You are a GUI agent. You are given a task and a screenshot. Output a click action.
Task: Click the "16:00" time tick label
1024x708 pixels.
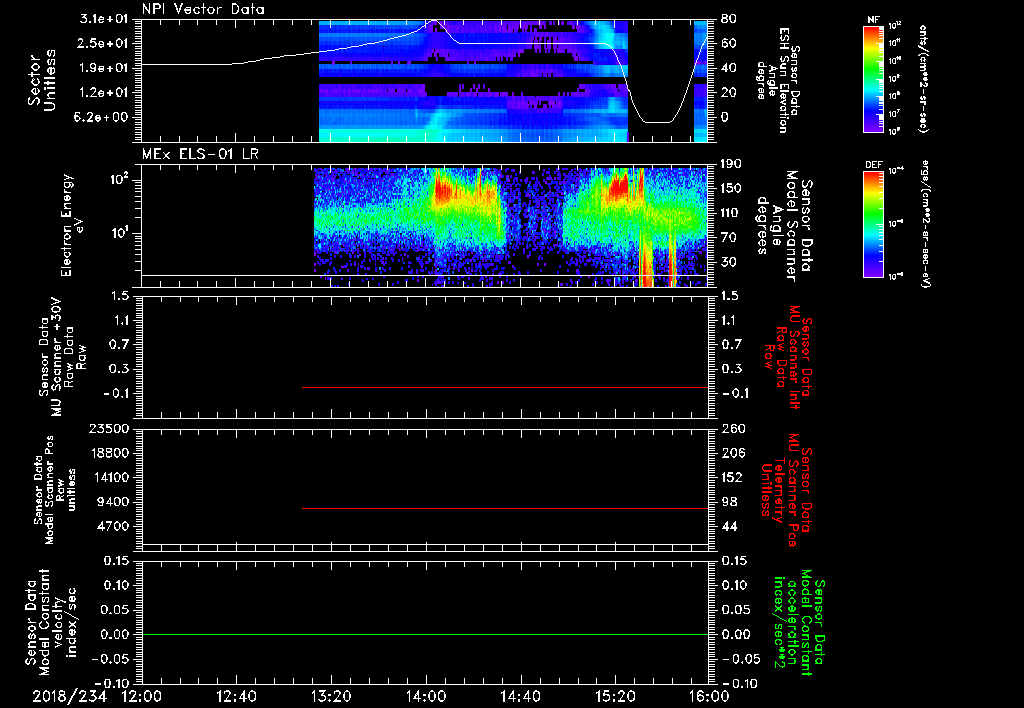(x=709, y=696)
